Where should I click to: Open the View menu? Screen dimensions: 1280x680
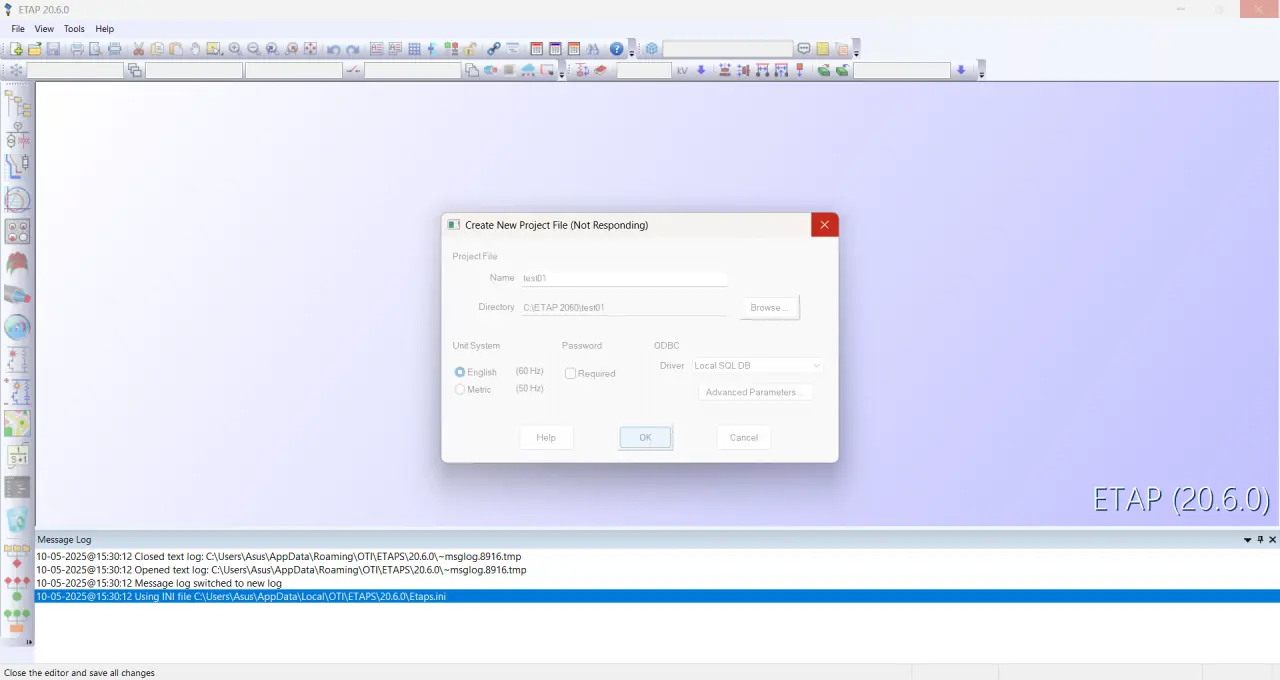44,29
